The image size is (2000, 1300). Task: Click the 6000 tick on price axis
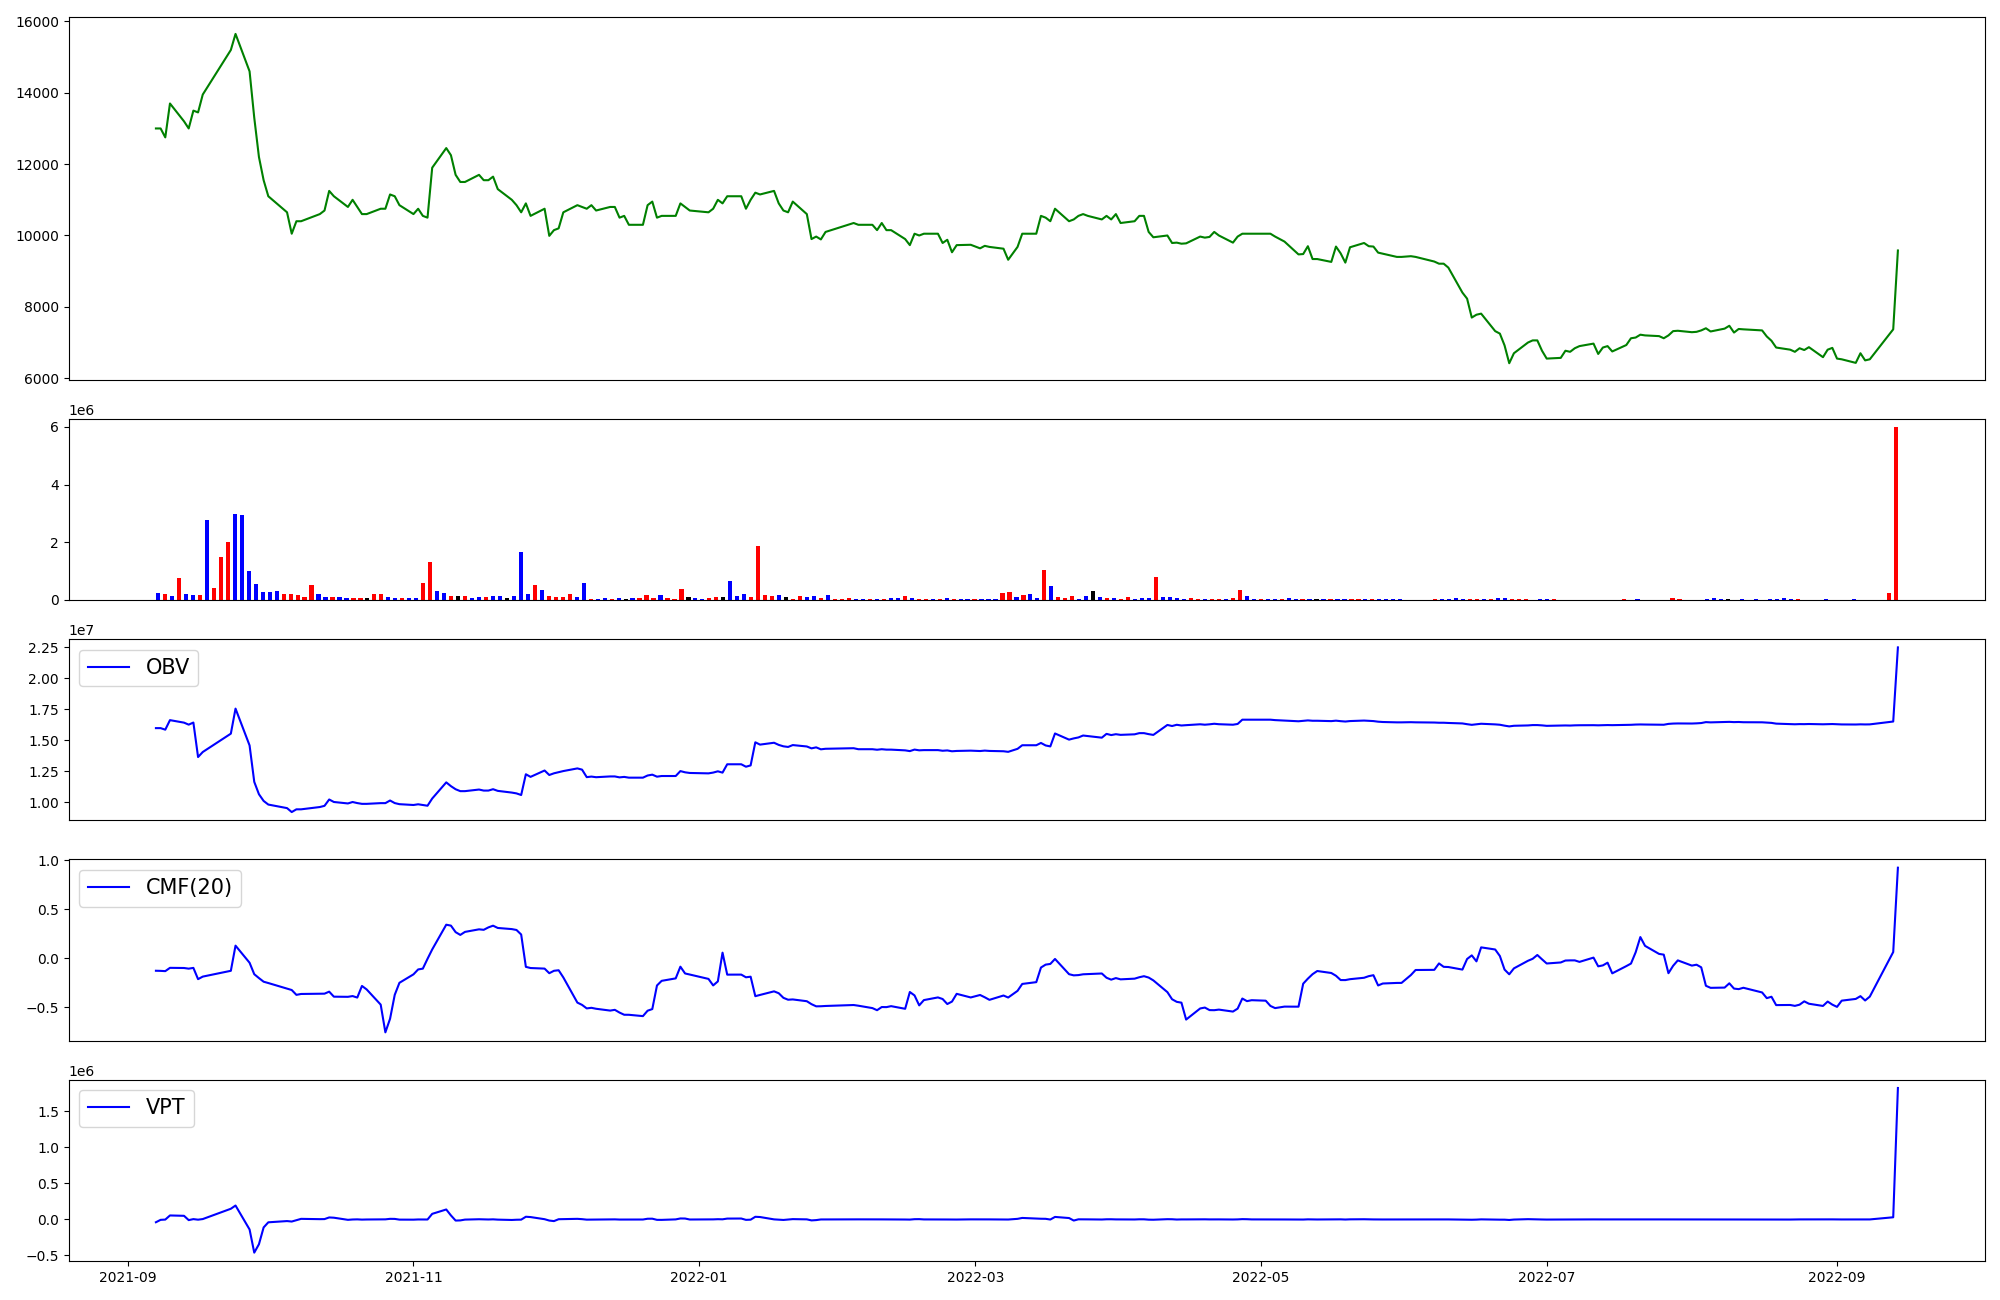(40, 379)
